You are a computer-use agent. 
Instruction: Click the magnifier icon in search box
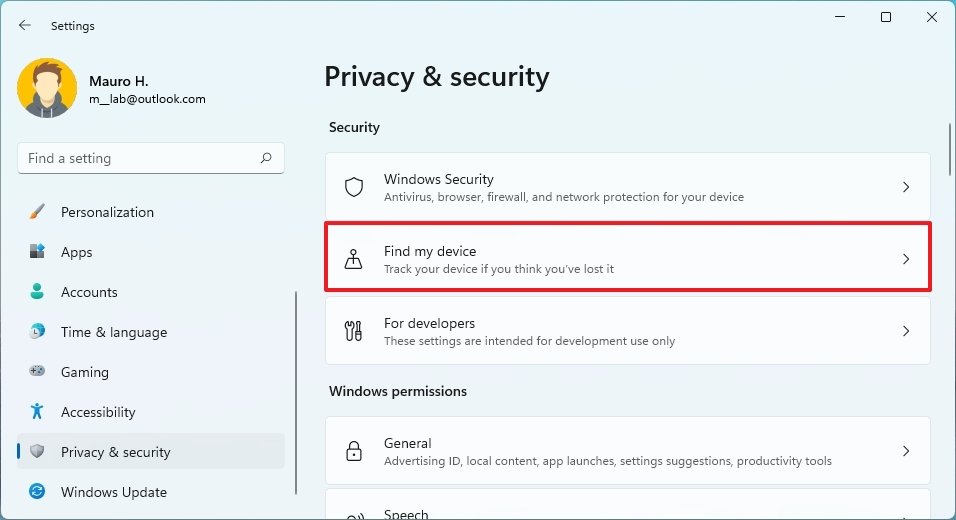pyautogui.click(x=266, y=158)
